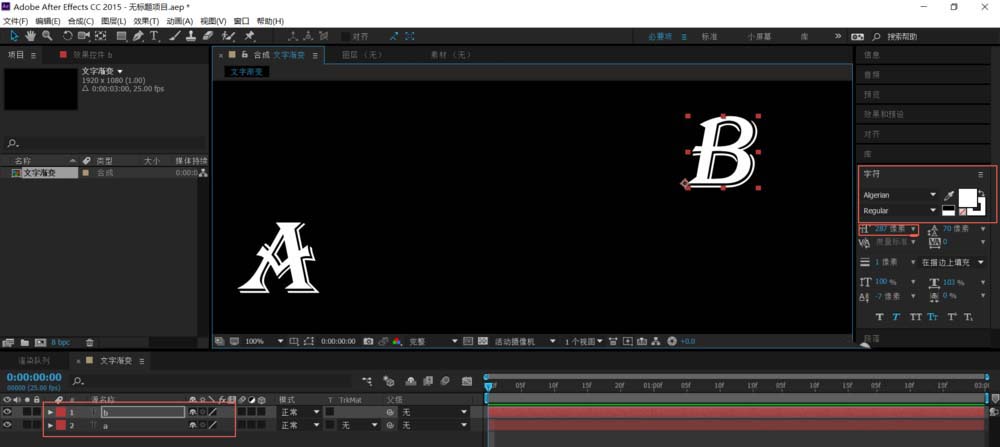Select the Hand tool
The height and width of the screenshot is (447, 1000).
coord(31,36)
